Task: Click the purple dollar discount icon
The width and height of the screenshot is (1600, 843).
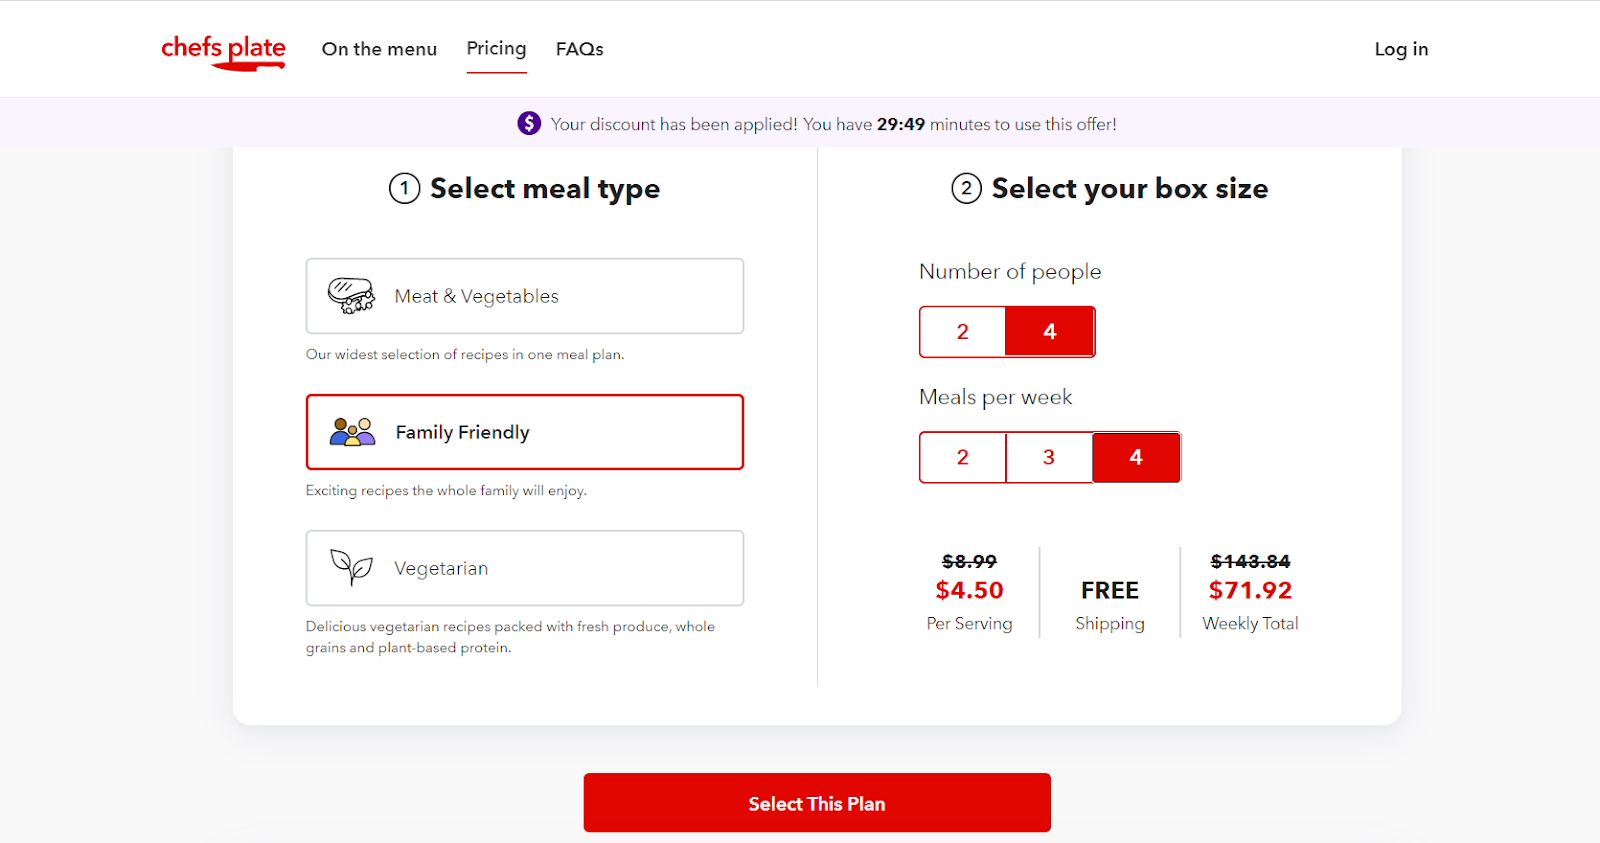Action: click(x=529, y=123)
